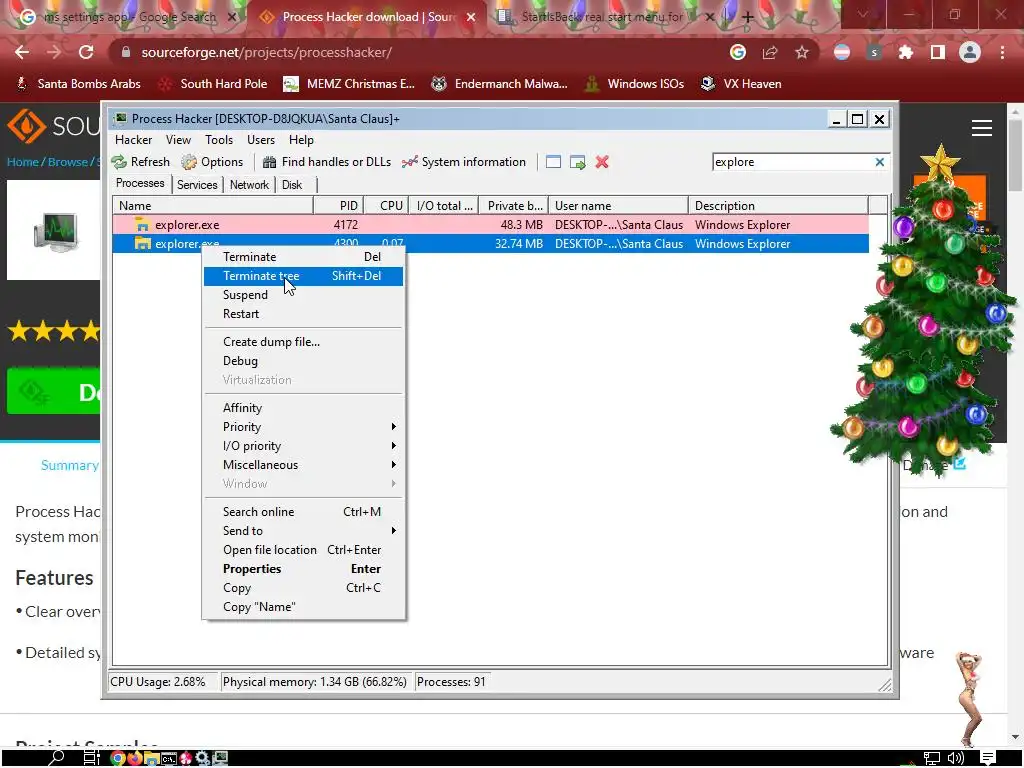Open the Users menu
The height and width of the screenshot is (768, 1024).
261,140
